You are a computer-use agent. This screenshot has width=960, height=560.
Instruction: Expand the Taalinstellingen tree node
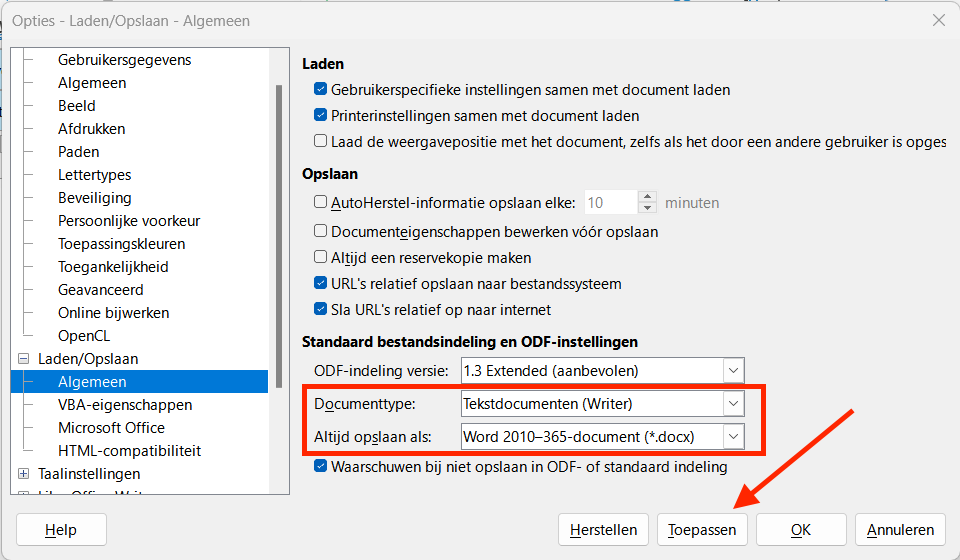click(24, 474)
